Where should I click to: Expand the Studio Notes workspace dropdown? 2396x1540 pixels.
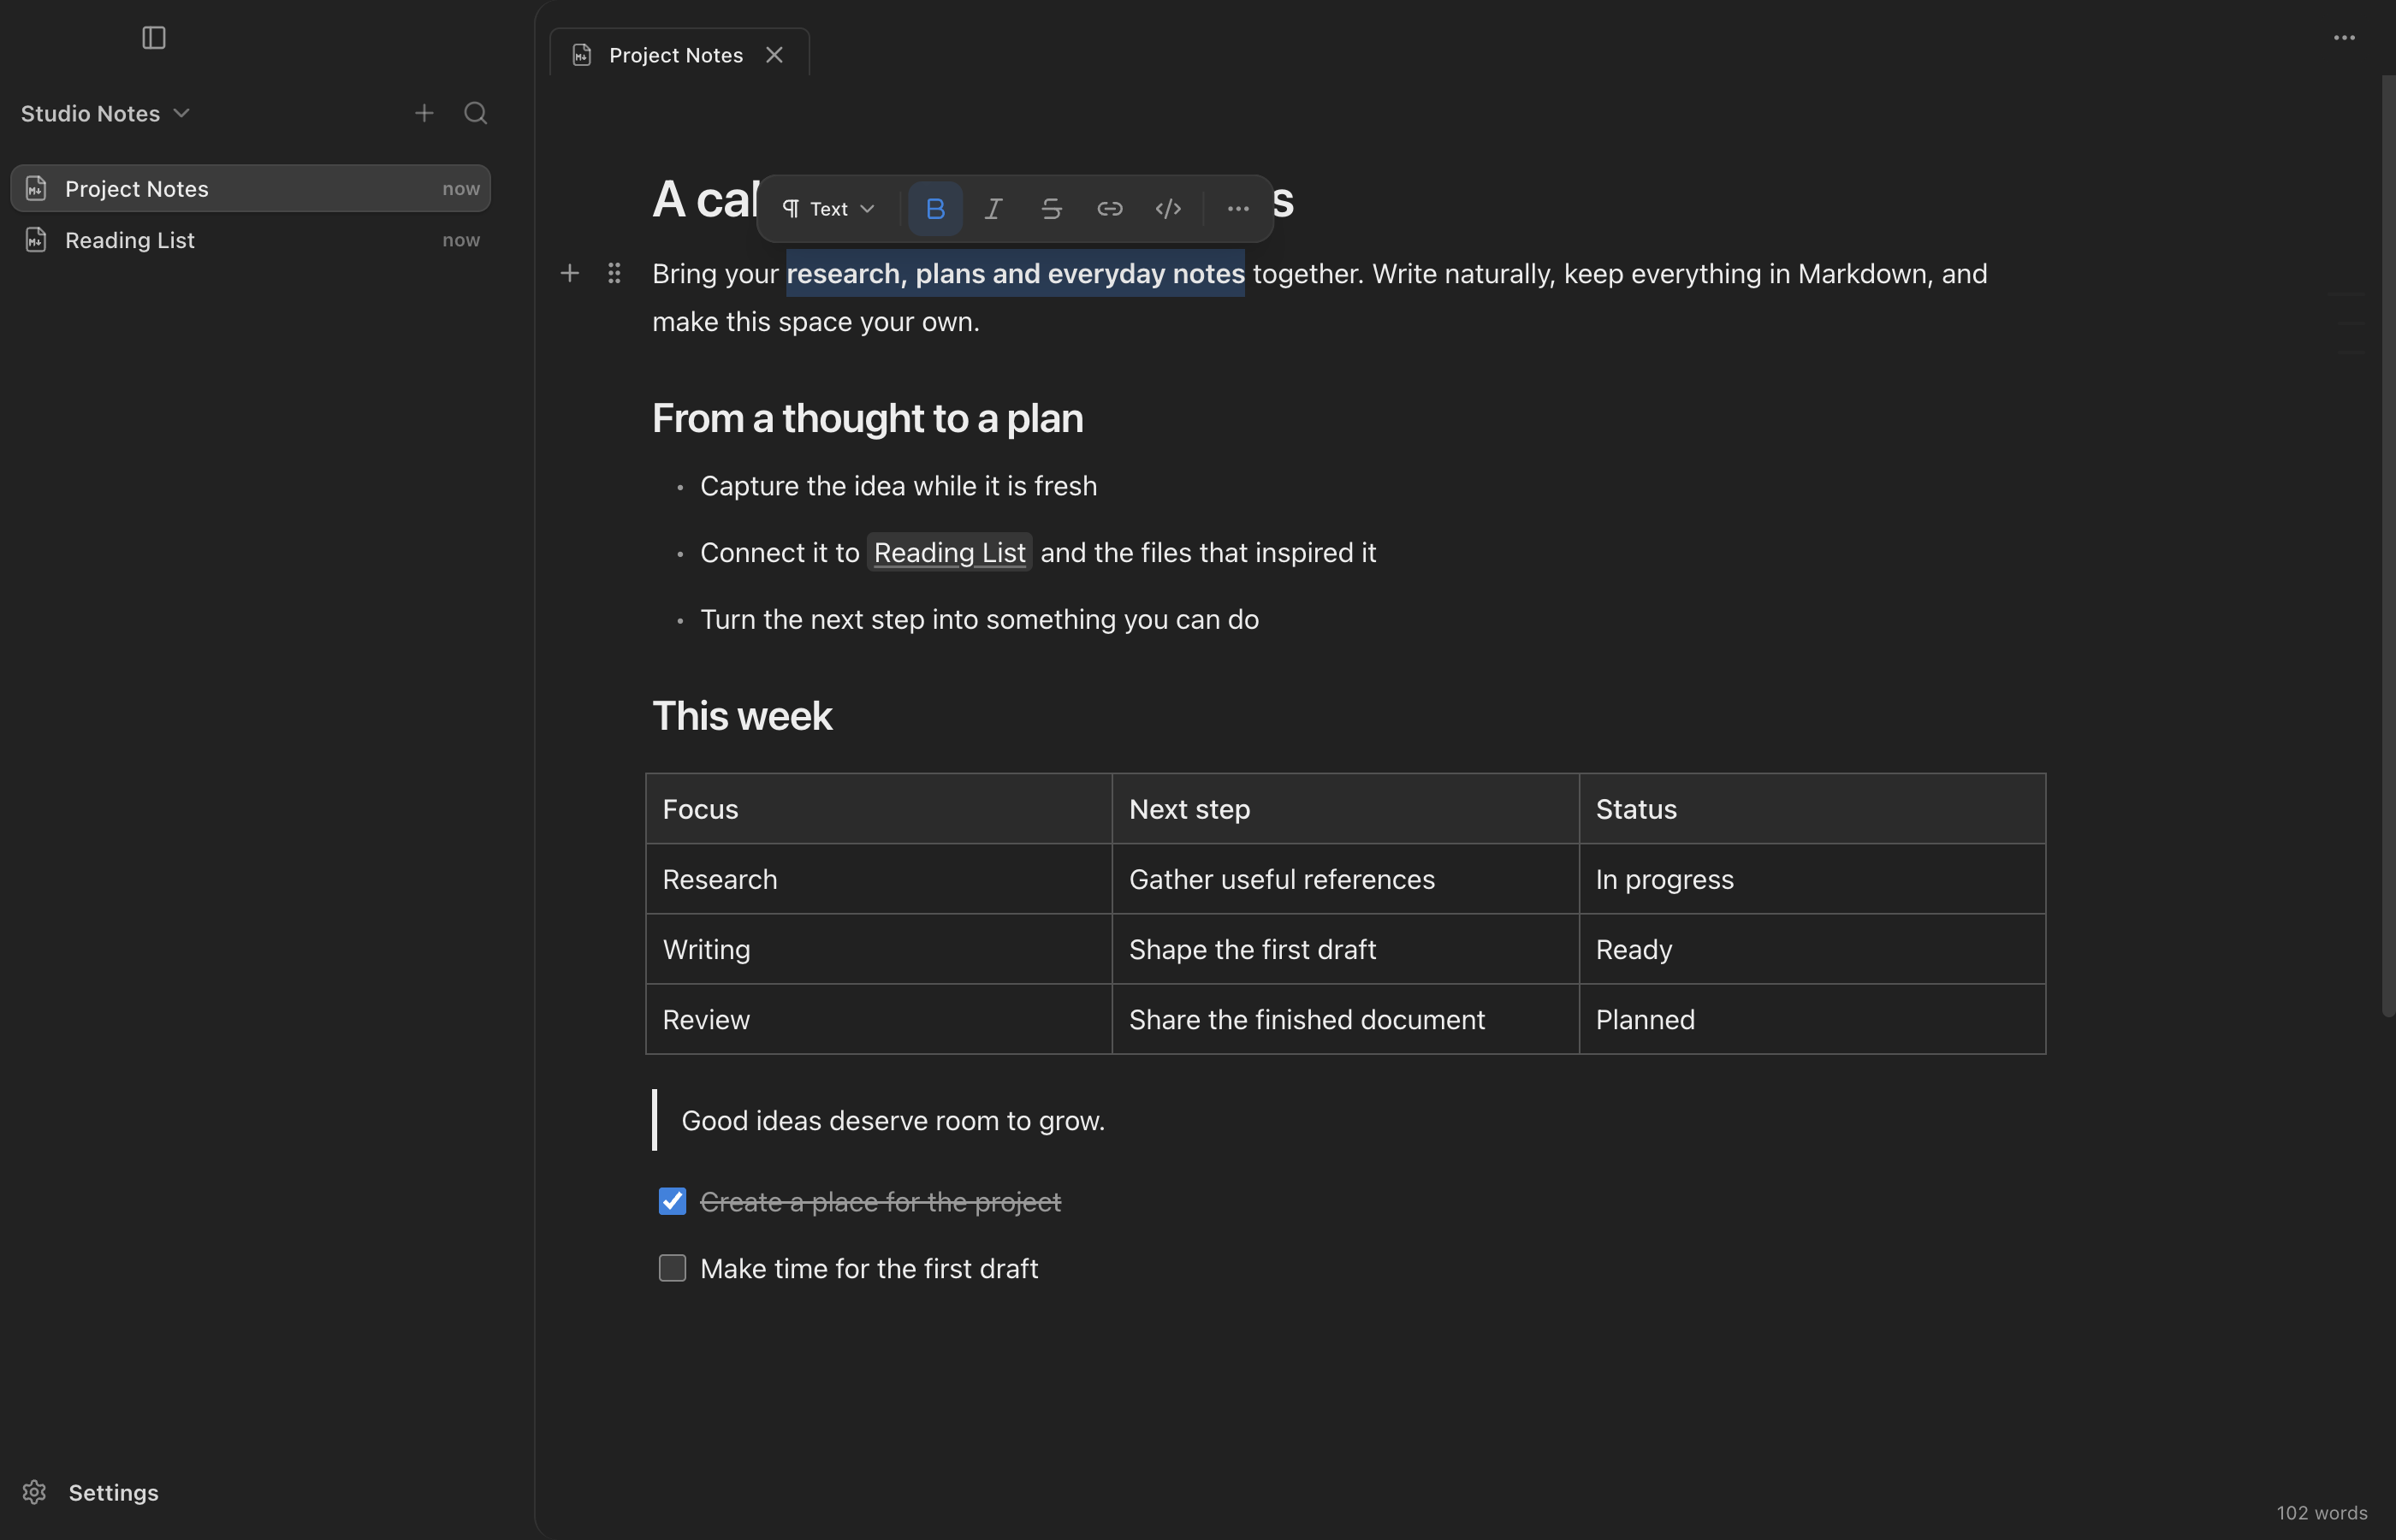(105, 113)
